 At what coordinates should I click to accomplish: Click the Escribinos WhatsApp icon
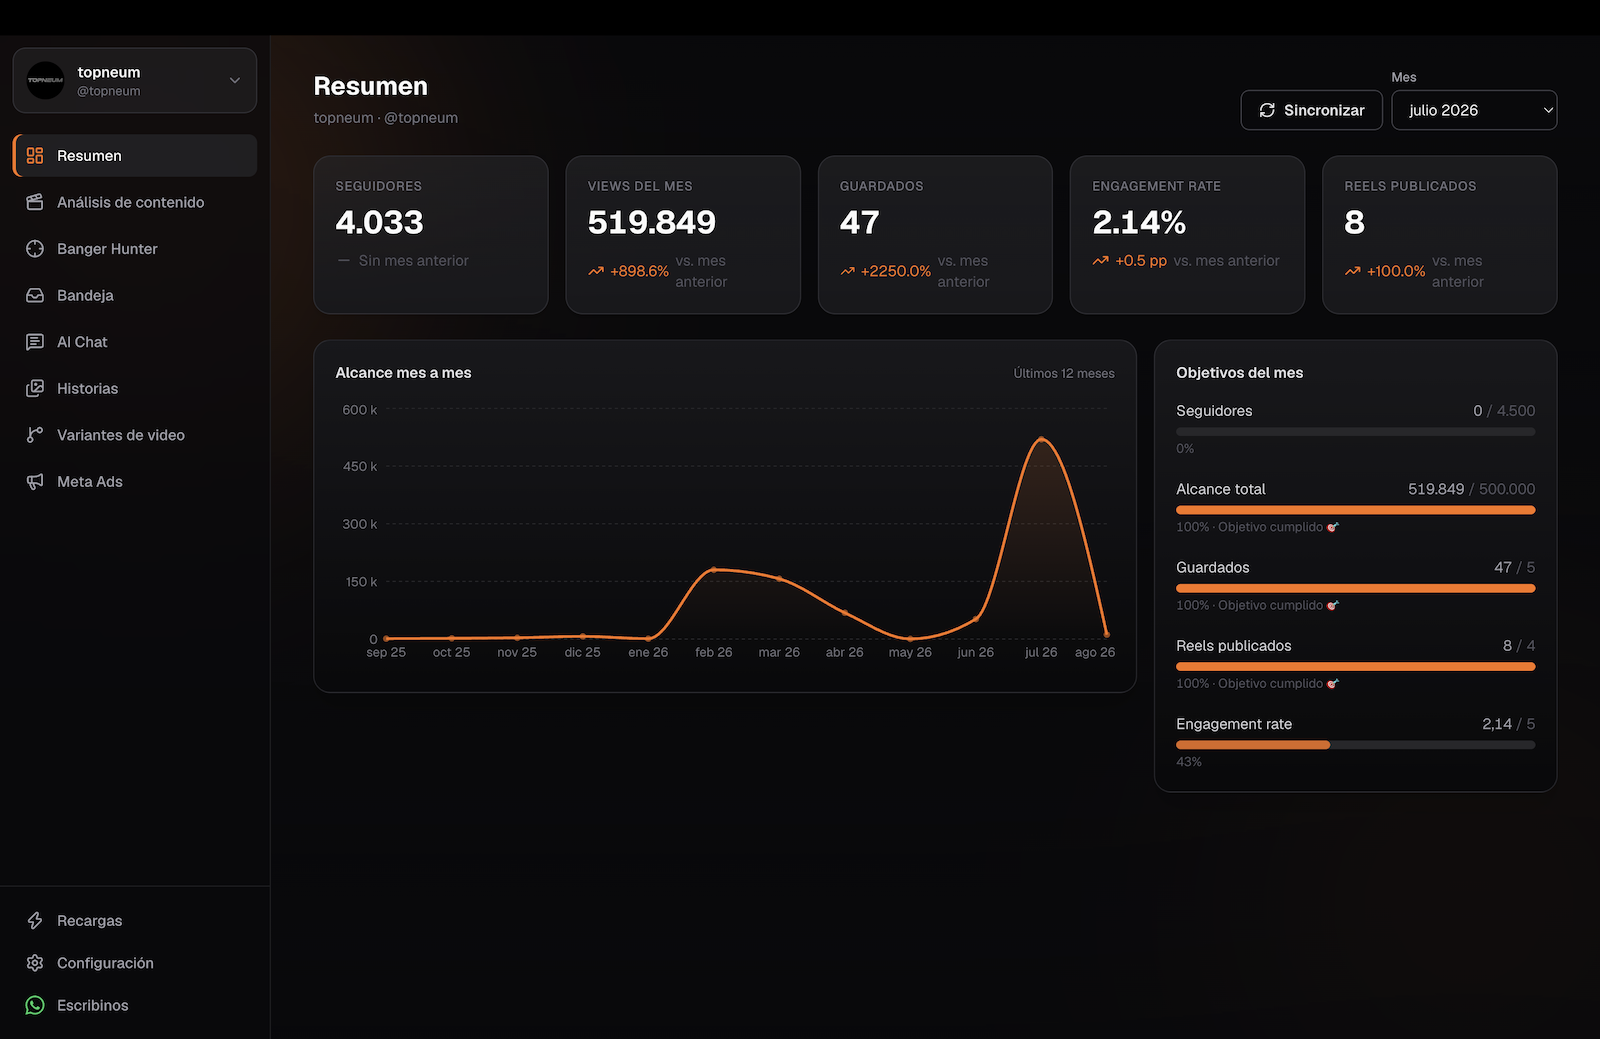pyautogui.click(x=35, y=1005)
